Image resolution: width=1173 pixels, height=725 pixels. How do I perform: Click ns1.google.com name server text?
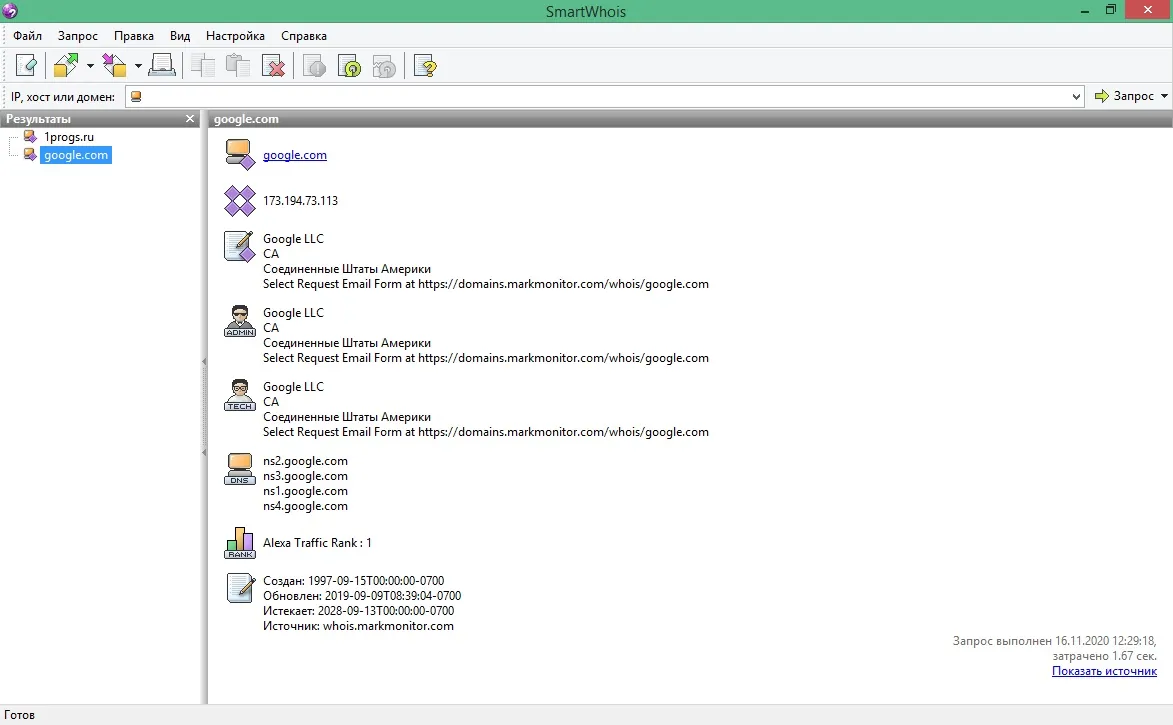point(305,491)
